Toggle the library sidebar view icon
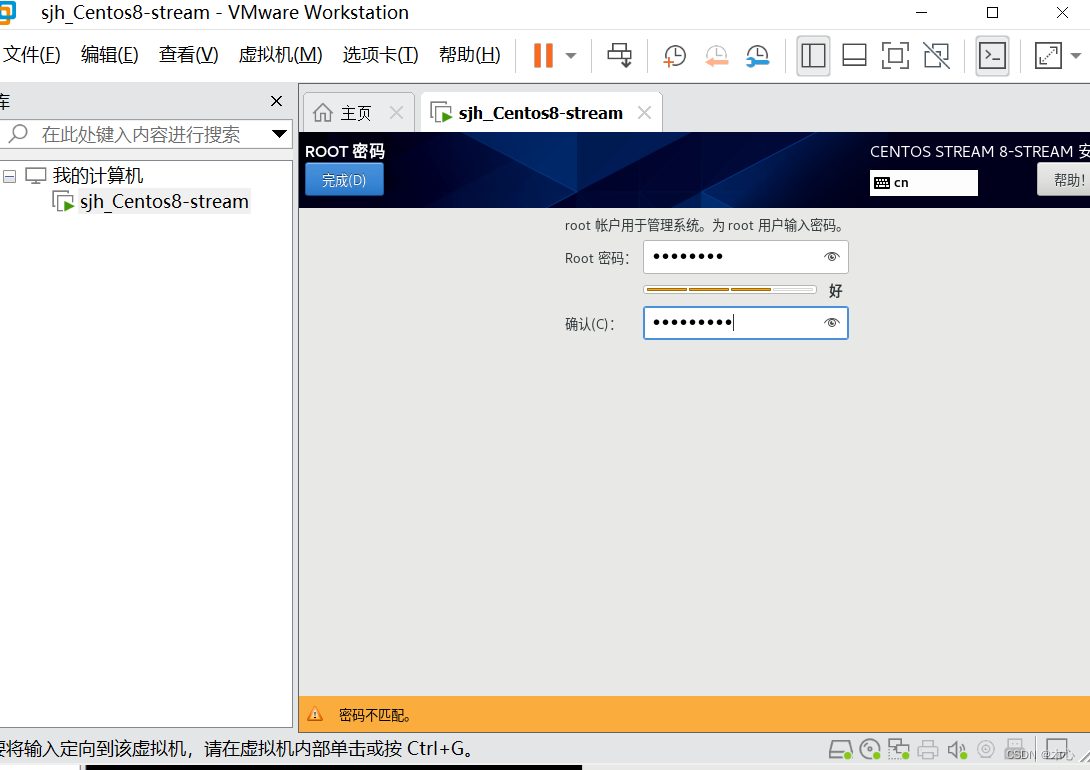 pyautogui.click(x=813, y=56)
